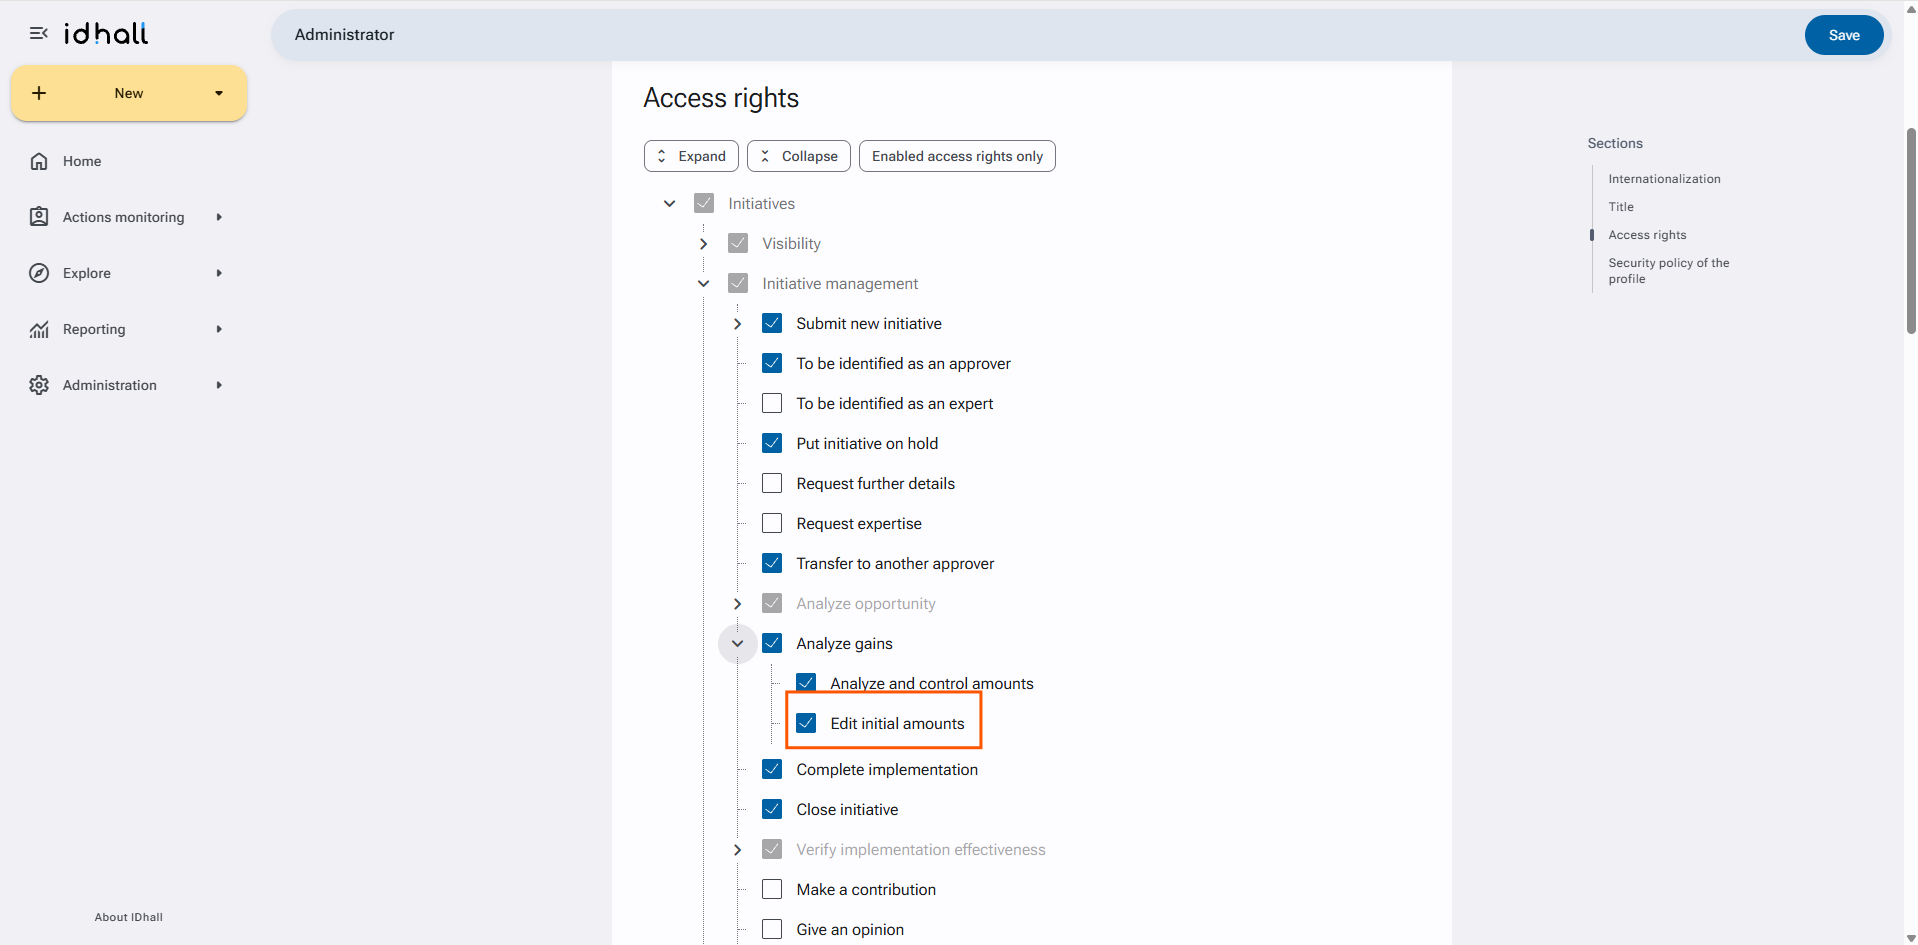Image resolution: width=1918 pixels, height=945 pixels.
Task: Toggle the Initiative management checkbox
Action: point(738,283)
